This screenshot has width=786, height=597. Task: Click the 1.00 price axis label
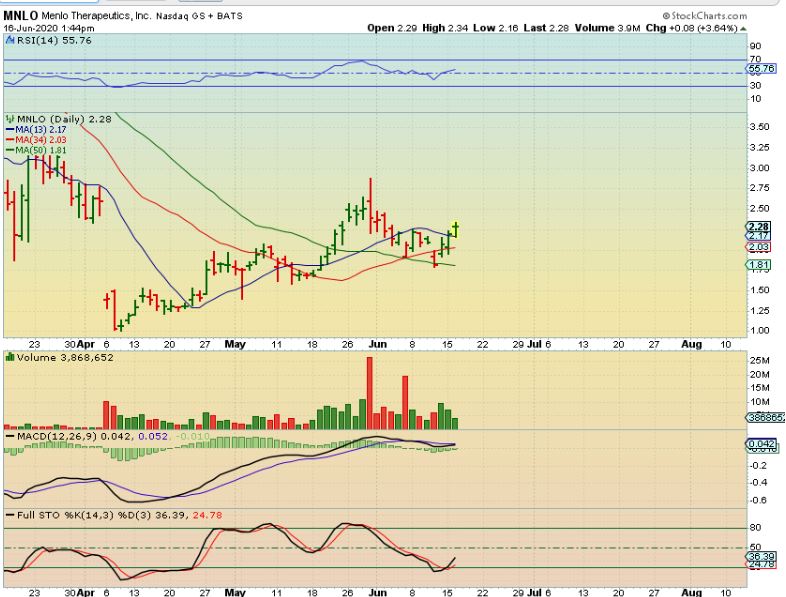759,330
